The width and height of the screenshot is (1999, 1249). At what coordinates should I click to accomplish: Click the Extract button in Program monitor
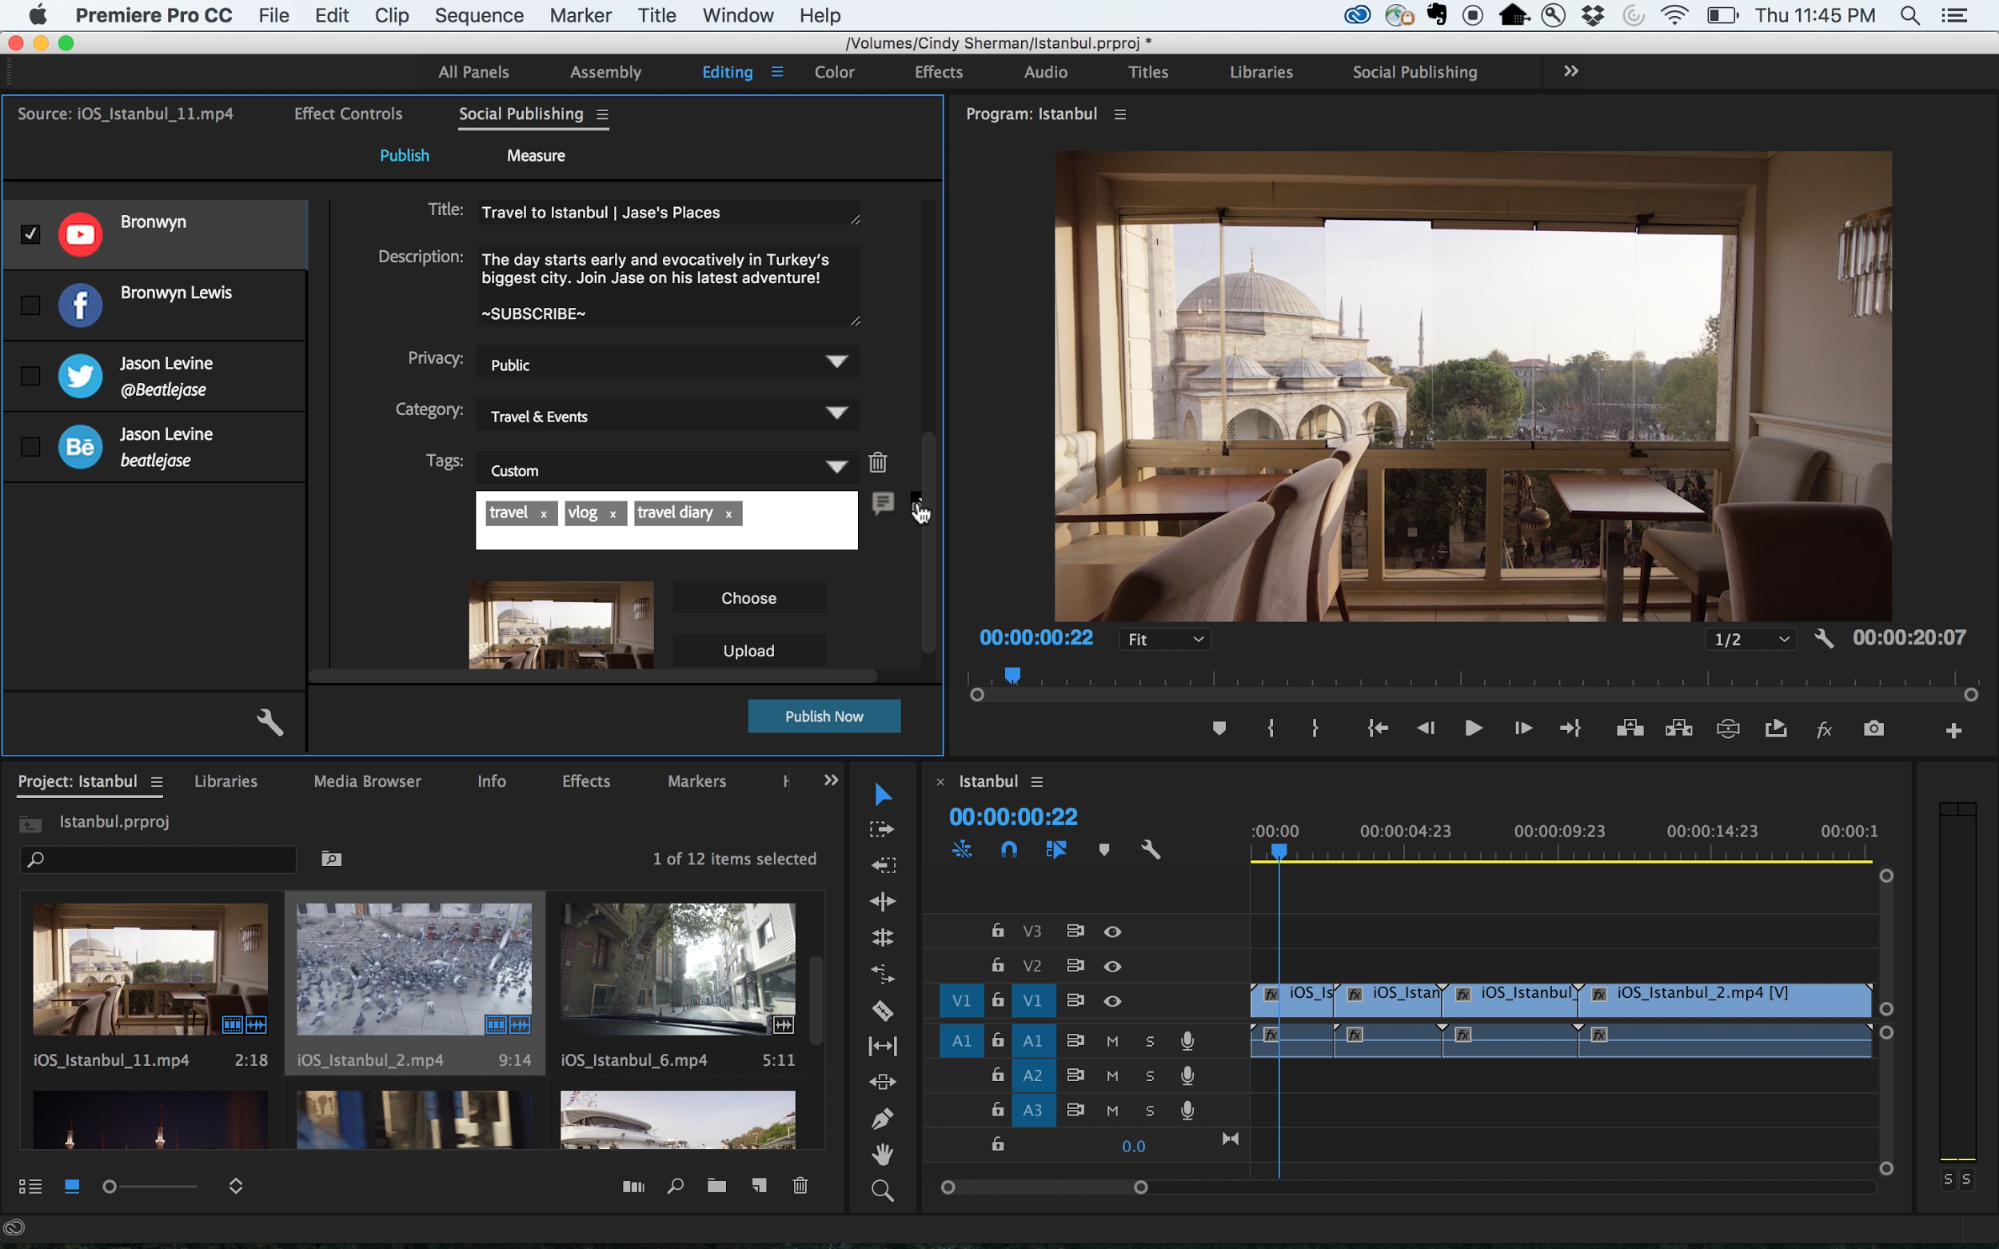pos(1679,729)
